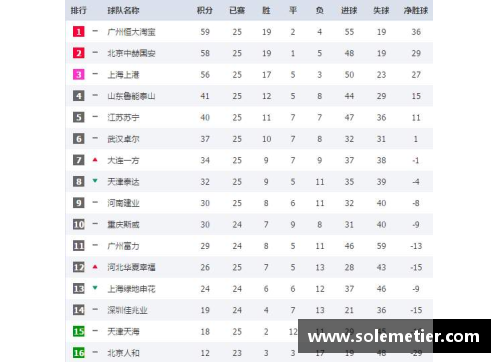The width and height of the screenshot is (500, 362).
Task: Click the red rank 2 badge
Action: [79, 53]
